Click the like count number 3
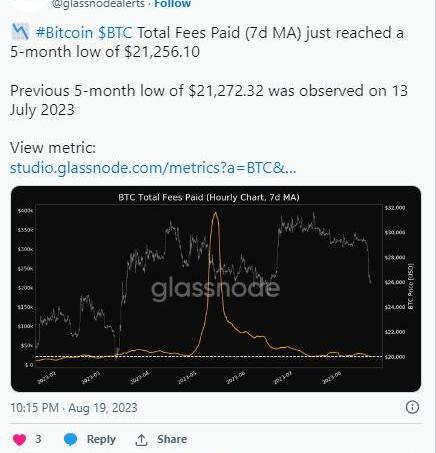Viewport: 436px width, 453px height. [x=38, y=439]
